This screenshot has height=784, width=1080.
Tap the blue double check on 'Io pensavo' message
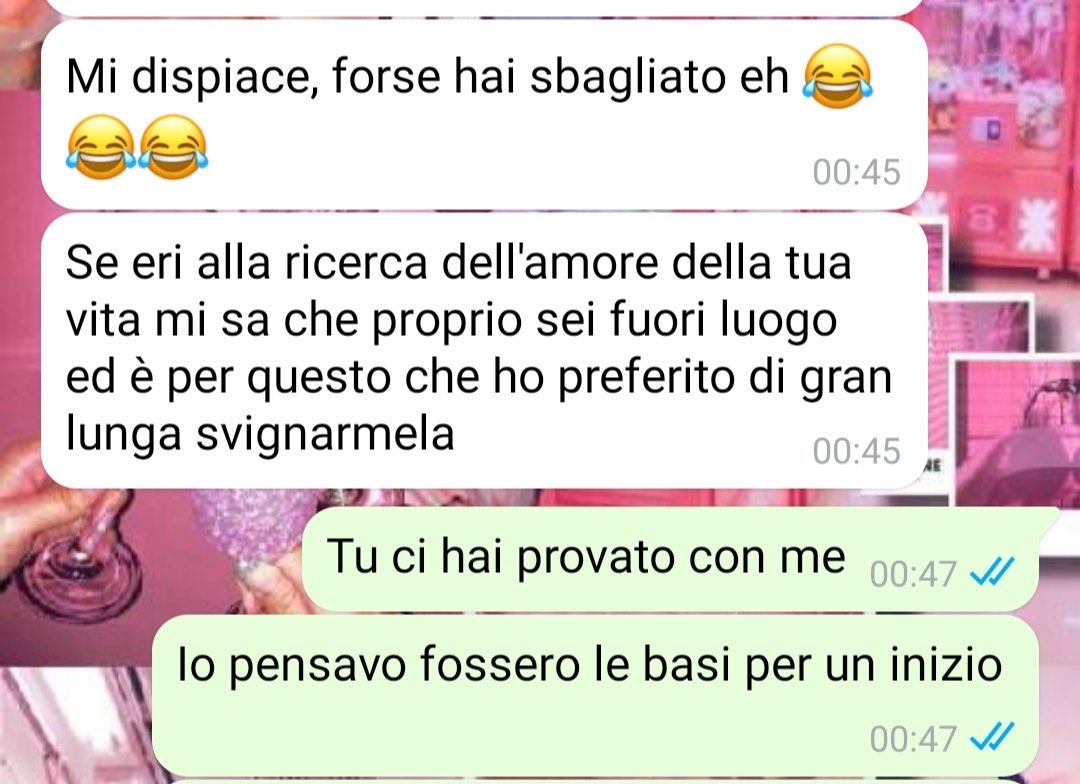pyautogui.click(x=992, y=737)
